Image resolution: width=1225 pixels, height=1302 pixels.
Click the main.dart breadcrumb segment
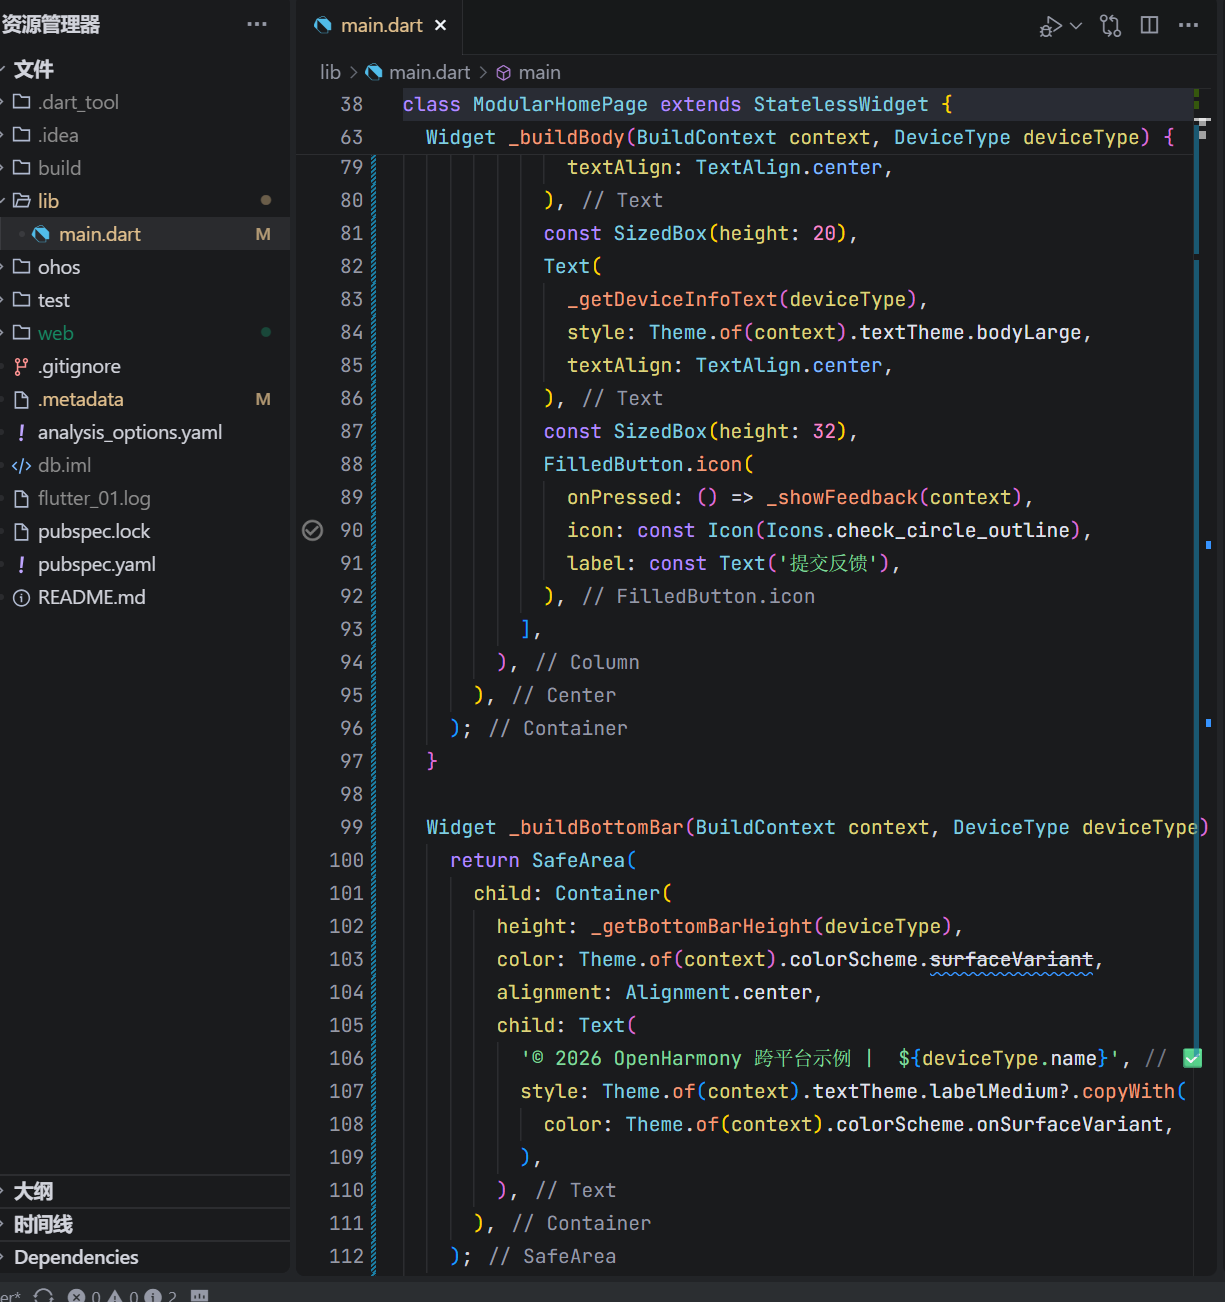pos(418,72)
